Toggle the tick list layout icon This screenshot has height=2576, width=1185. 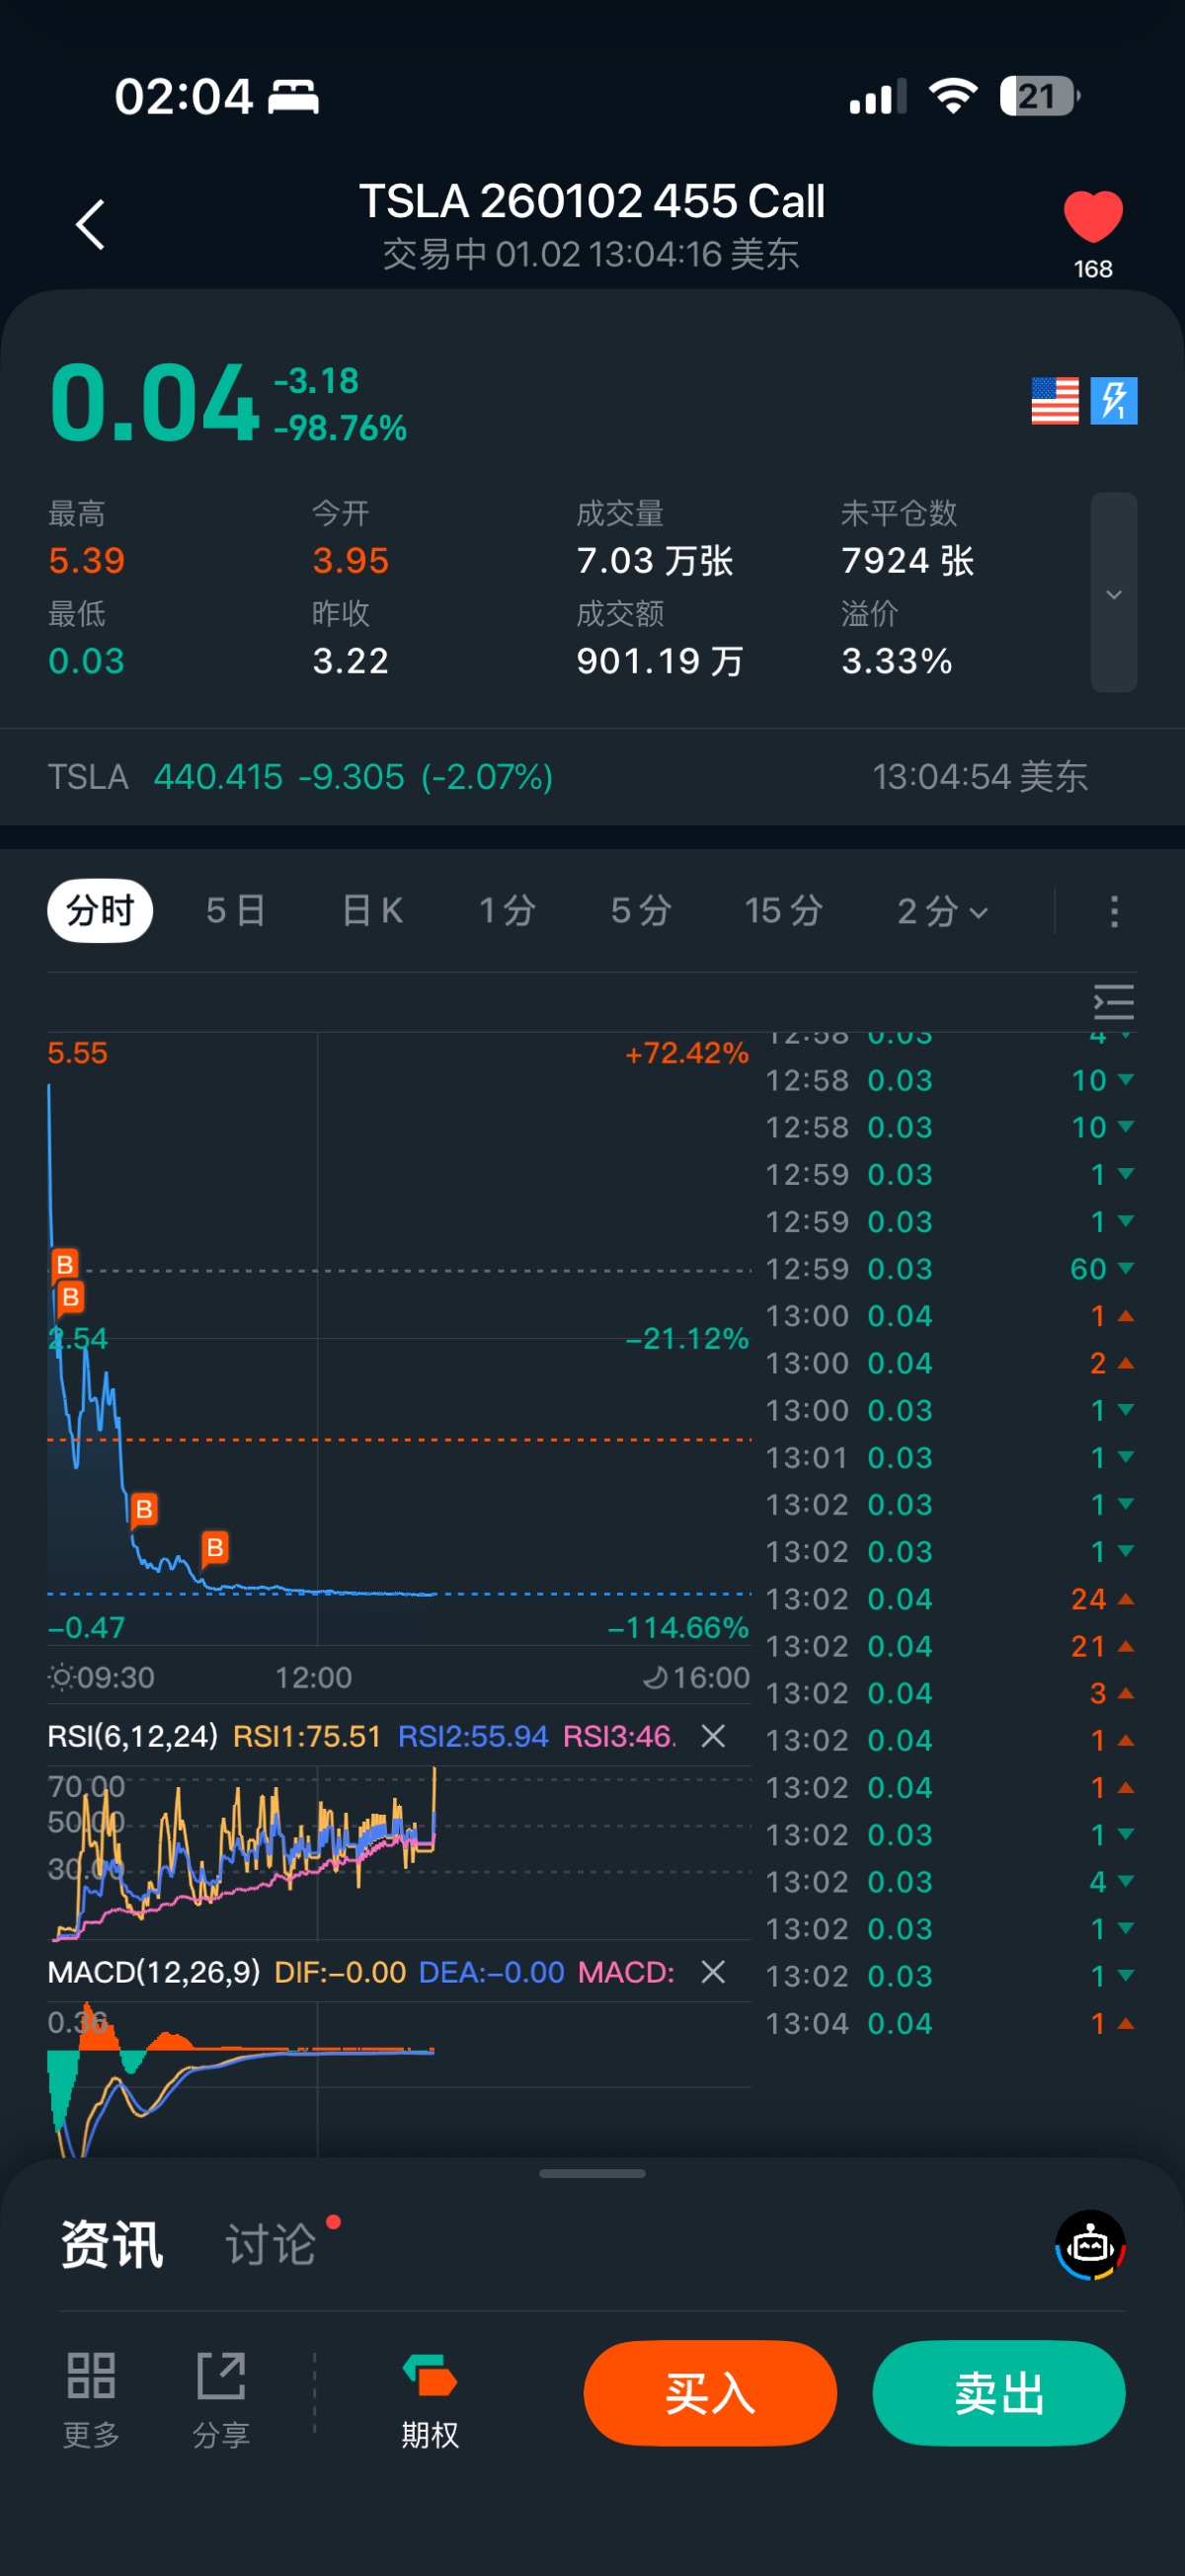pyautogui.click(x=1113, y=1002)
